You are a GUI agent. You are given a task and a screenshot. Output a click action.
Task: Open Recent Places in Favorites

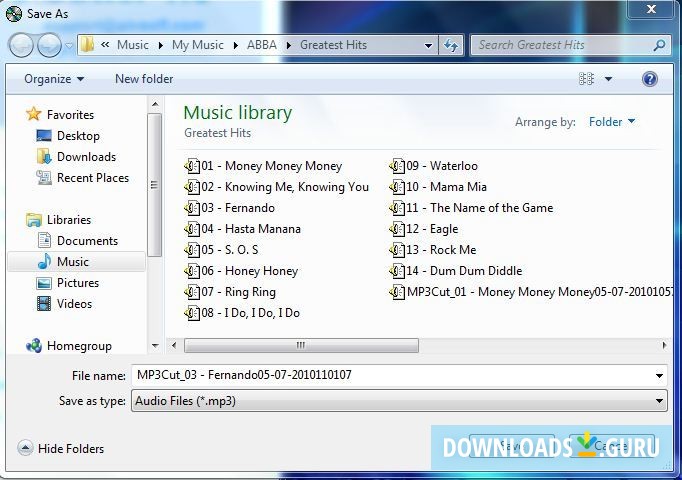tap(83, 177)
